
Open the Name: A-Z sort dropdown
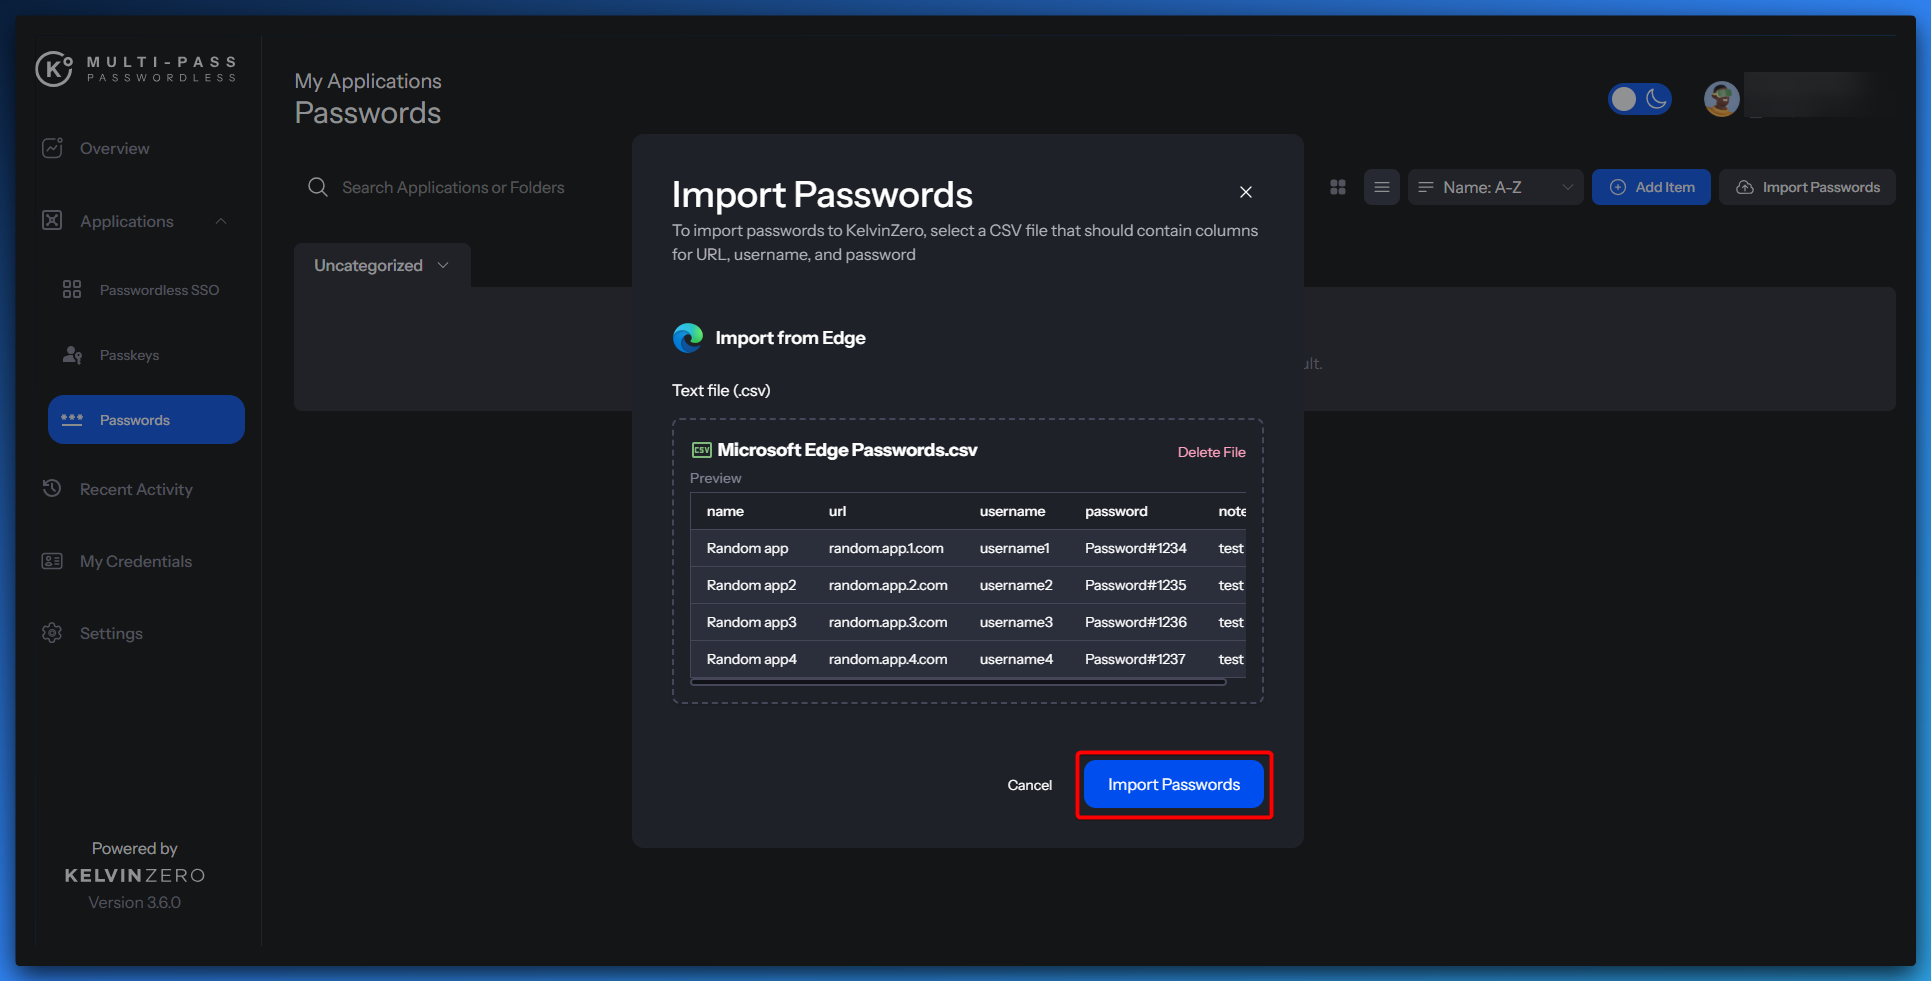tap(1495, 187)
